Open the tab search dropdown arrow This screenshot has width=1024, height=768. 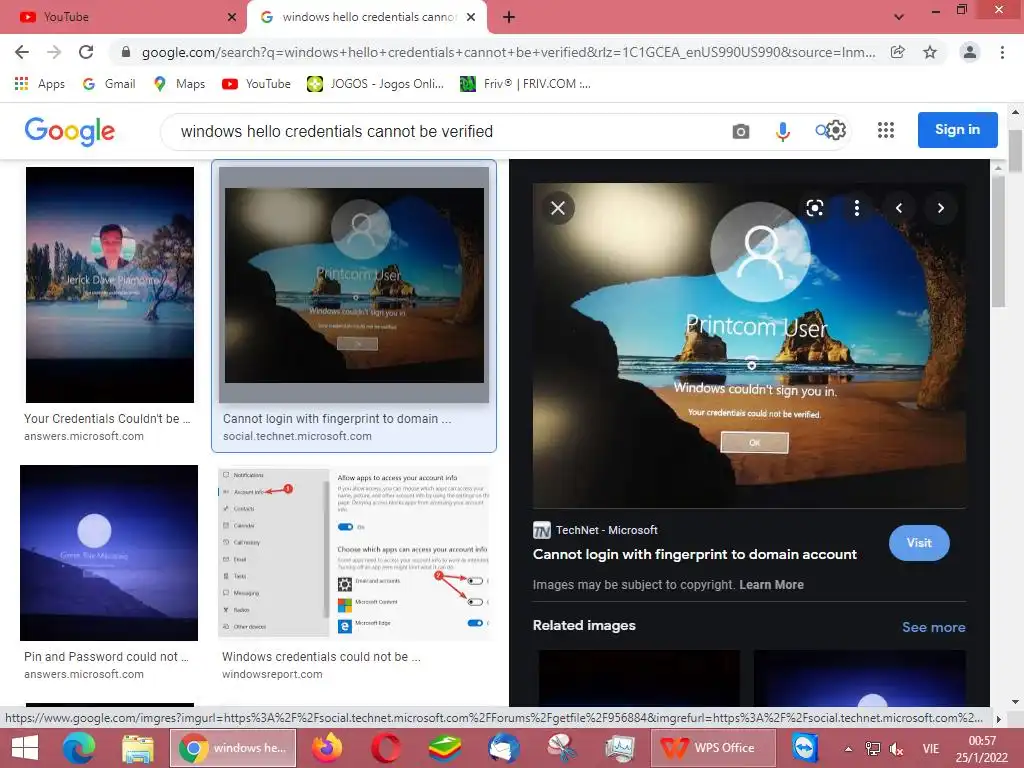pos(899,17)
